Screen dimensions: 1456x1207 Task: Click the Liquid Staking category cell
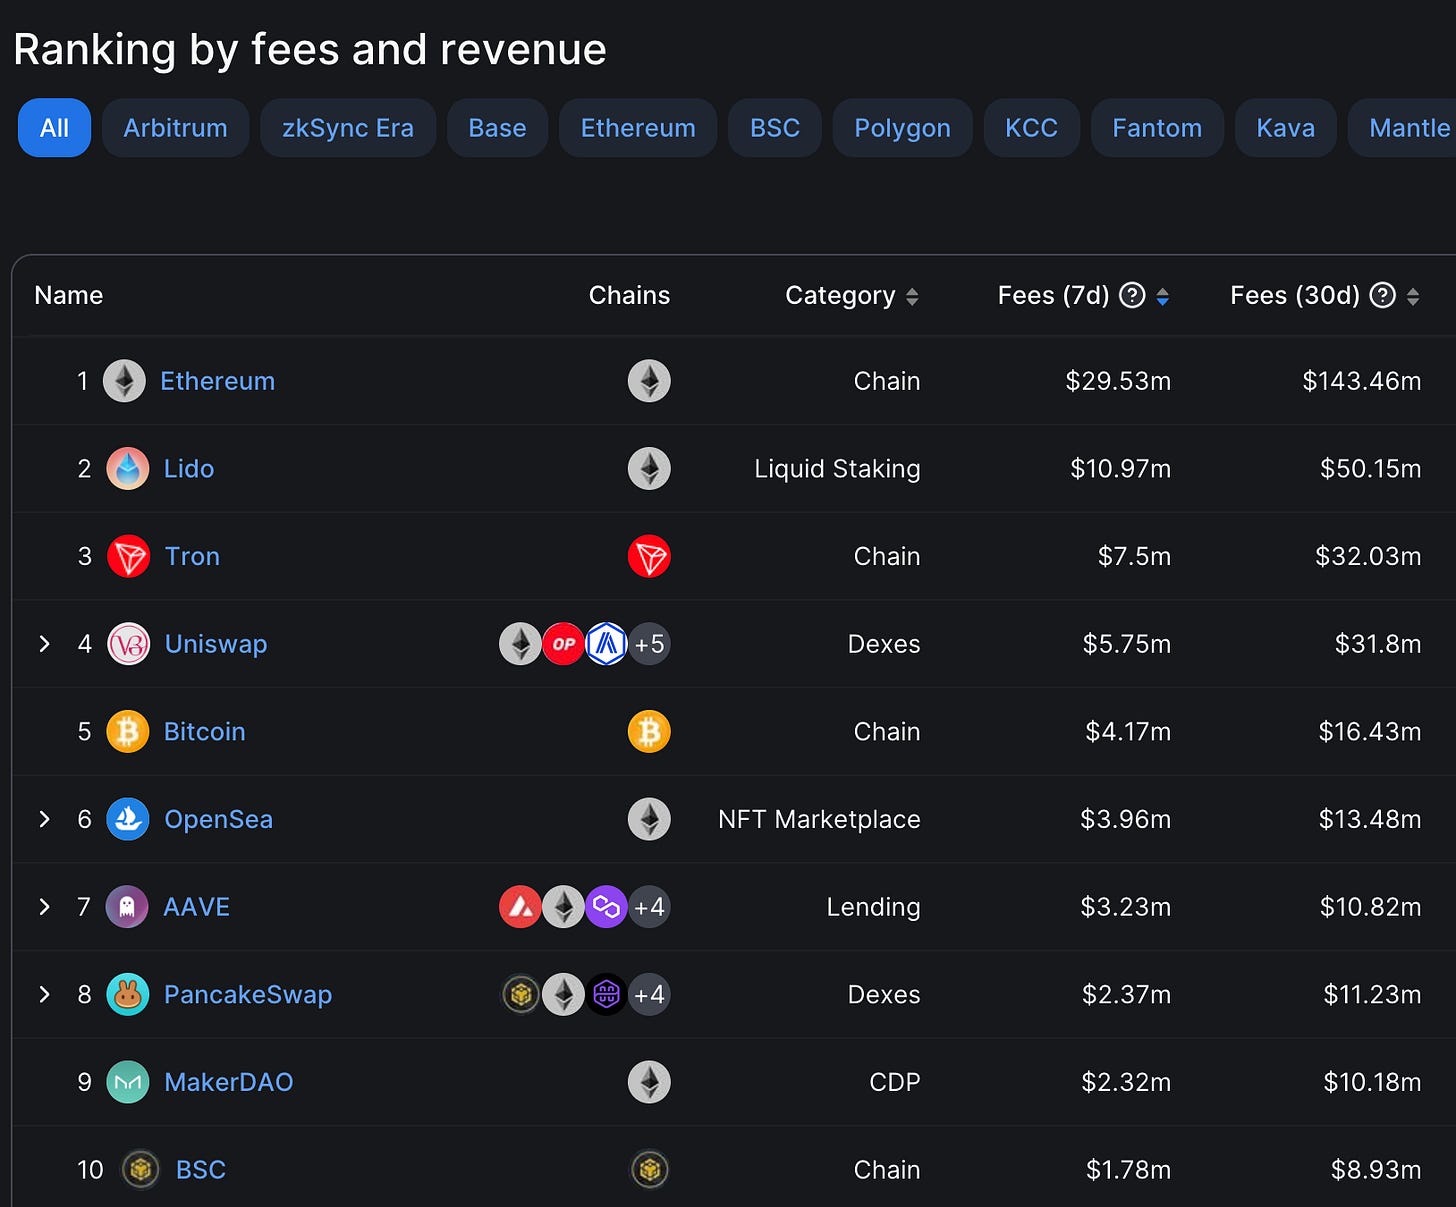[x=837, y=469]
